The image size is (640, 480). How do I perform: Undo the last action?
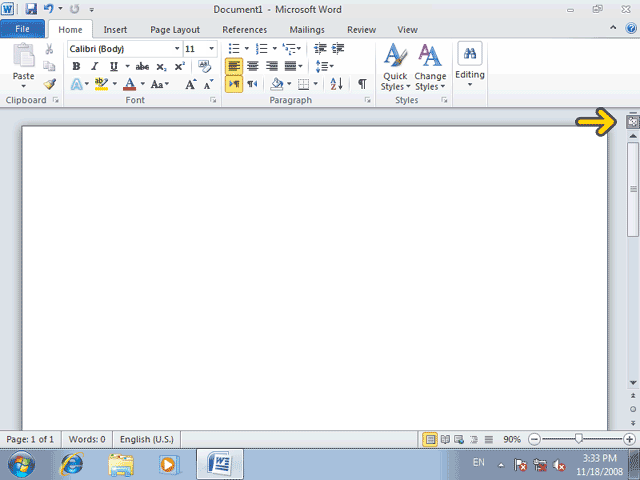click(48, 9)
